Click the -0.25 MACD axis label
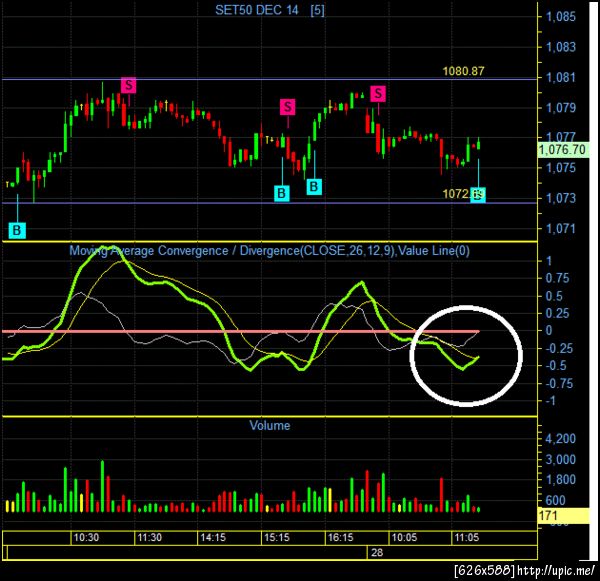600x581 pixels. 559,348
